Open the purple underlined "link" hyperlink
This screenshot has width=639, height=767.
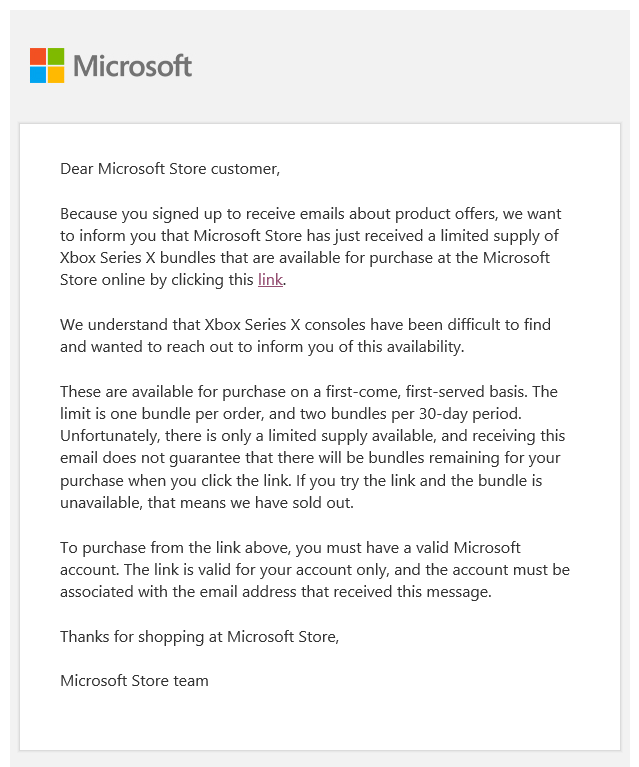click(270, 279)
